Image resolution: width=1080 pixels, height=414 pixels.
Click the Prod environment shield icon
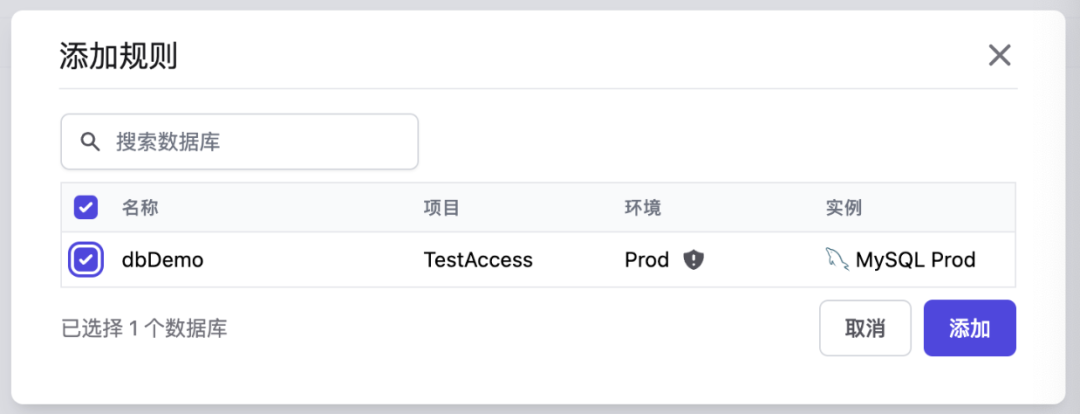[x=693, y=260]
